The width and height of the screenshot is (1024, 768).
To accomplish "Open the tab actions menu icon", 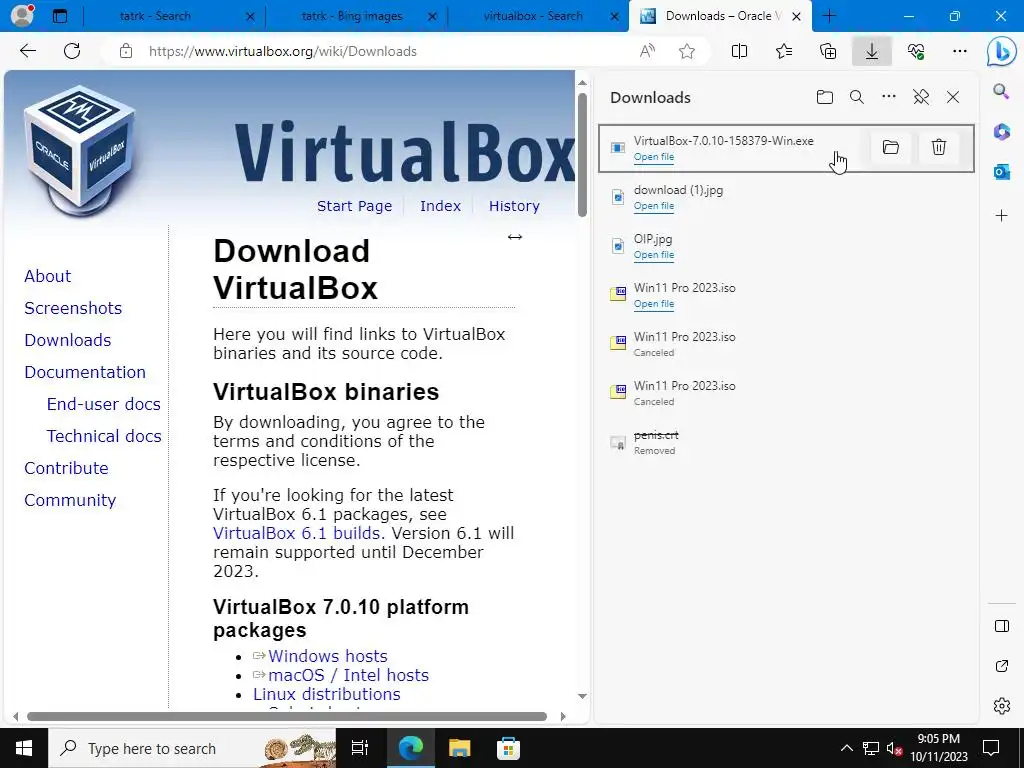I will click(x=59, y=16).
